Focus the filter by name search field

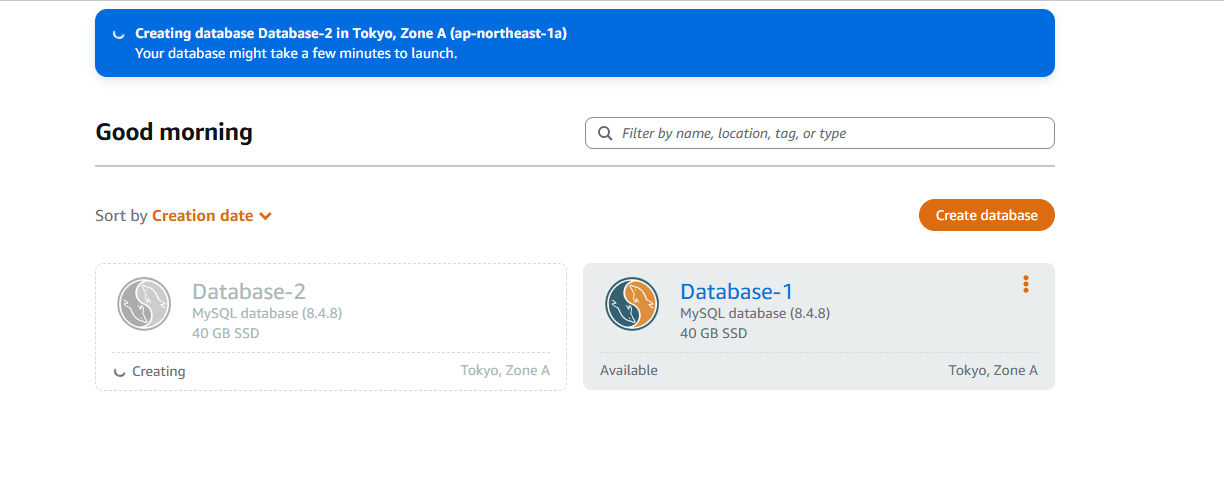click(x=830, y=133)
